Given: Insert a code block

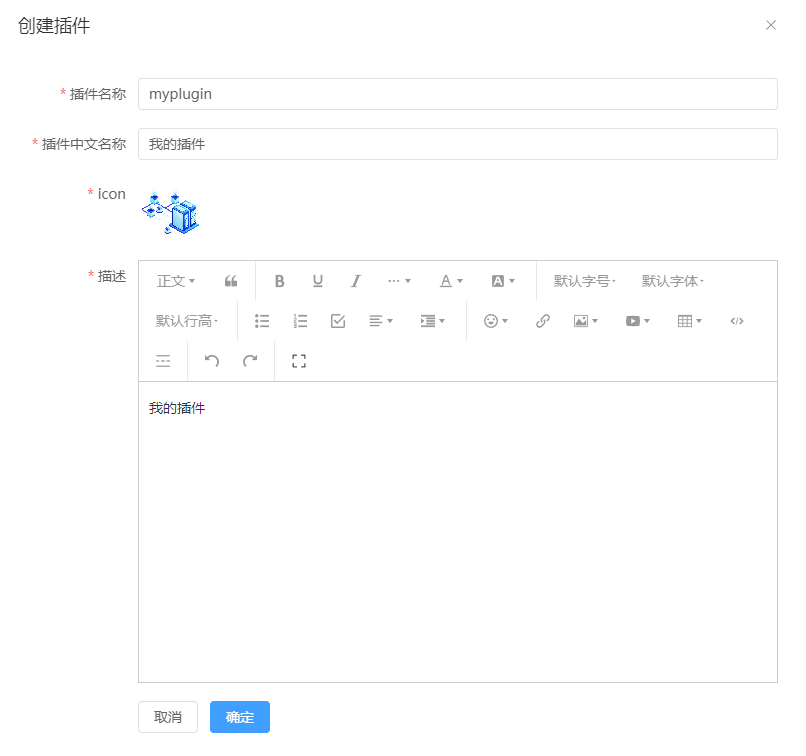Looking at the screenshot, I should click(737, 321).
